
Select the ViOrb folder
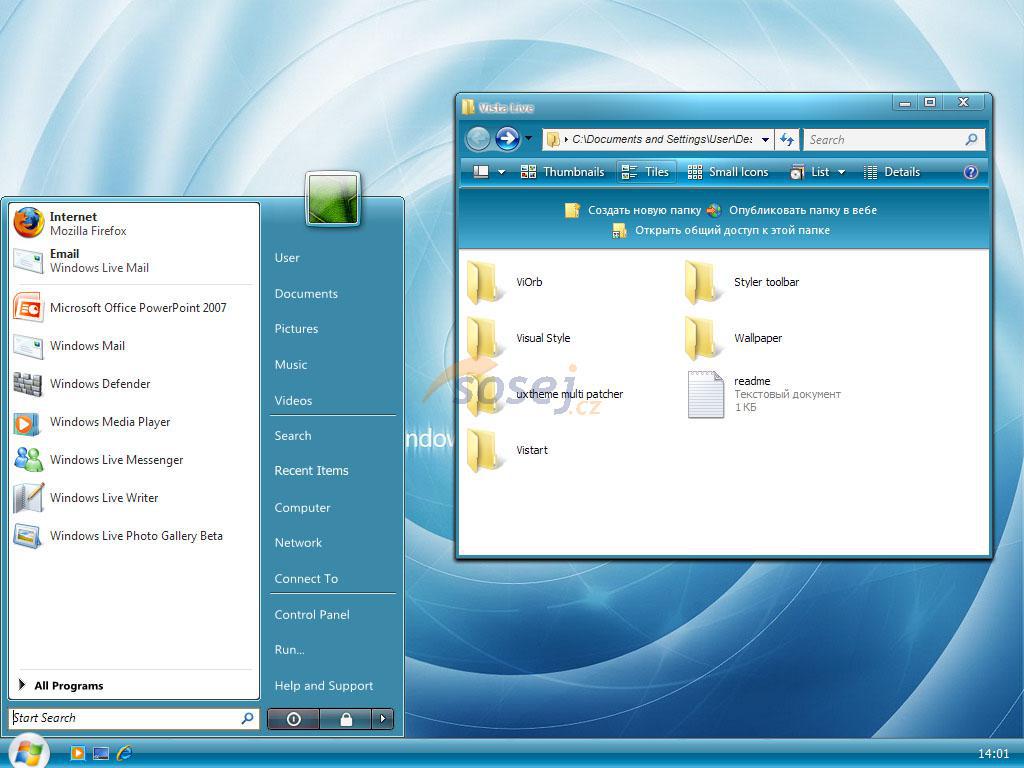click(x=505, y=282)
